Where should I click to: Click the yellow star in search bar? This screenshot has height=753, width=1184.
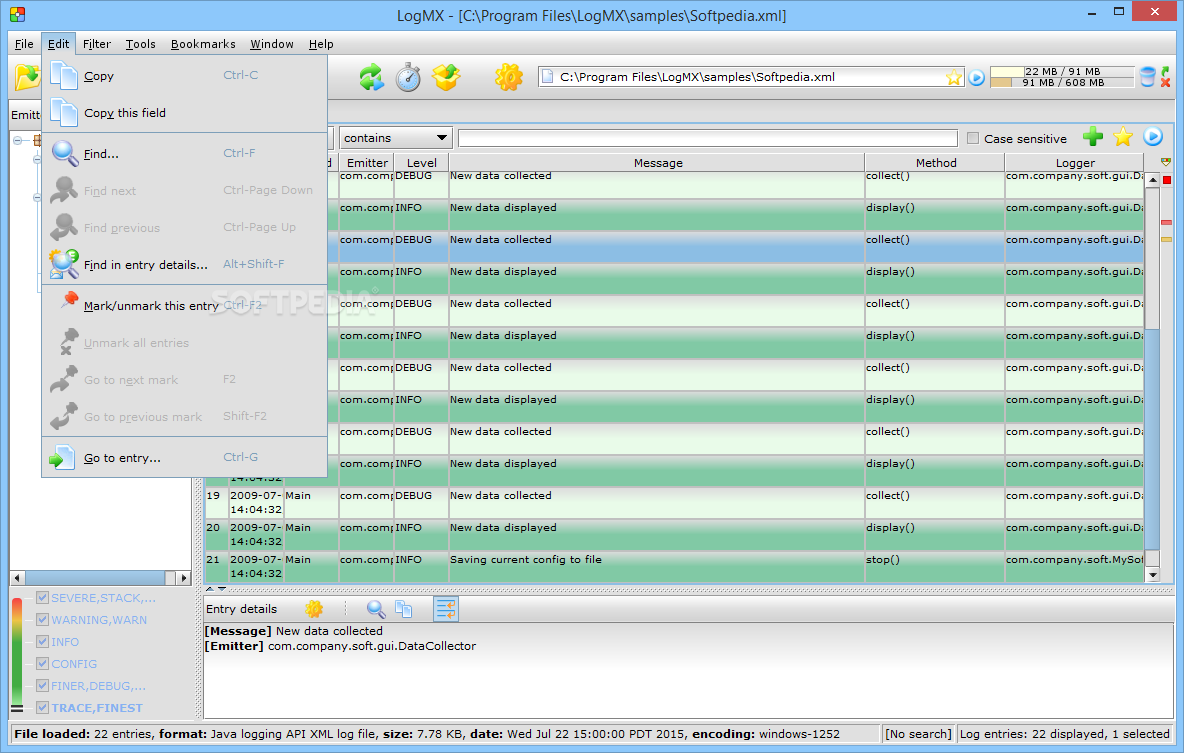(x=1123, y=137)
